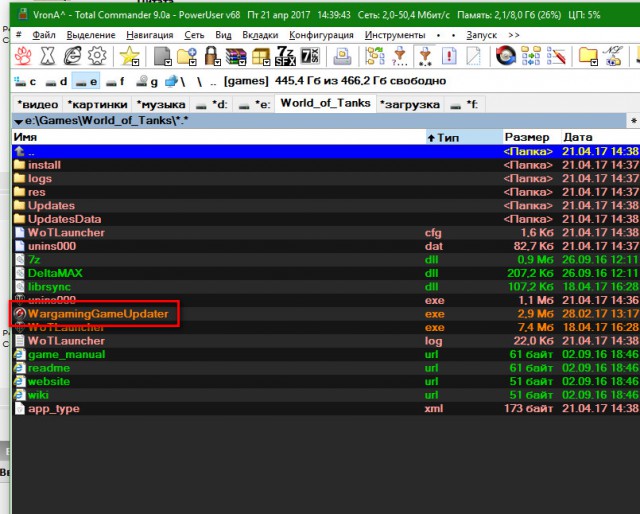
Task: Expand the path history arrow before e:\Games
Action: pyautogui.click(x=18, y=121)
